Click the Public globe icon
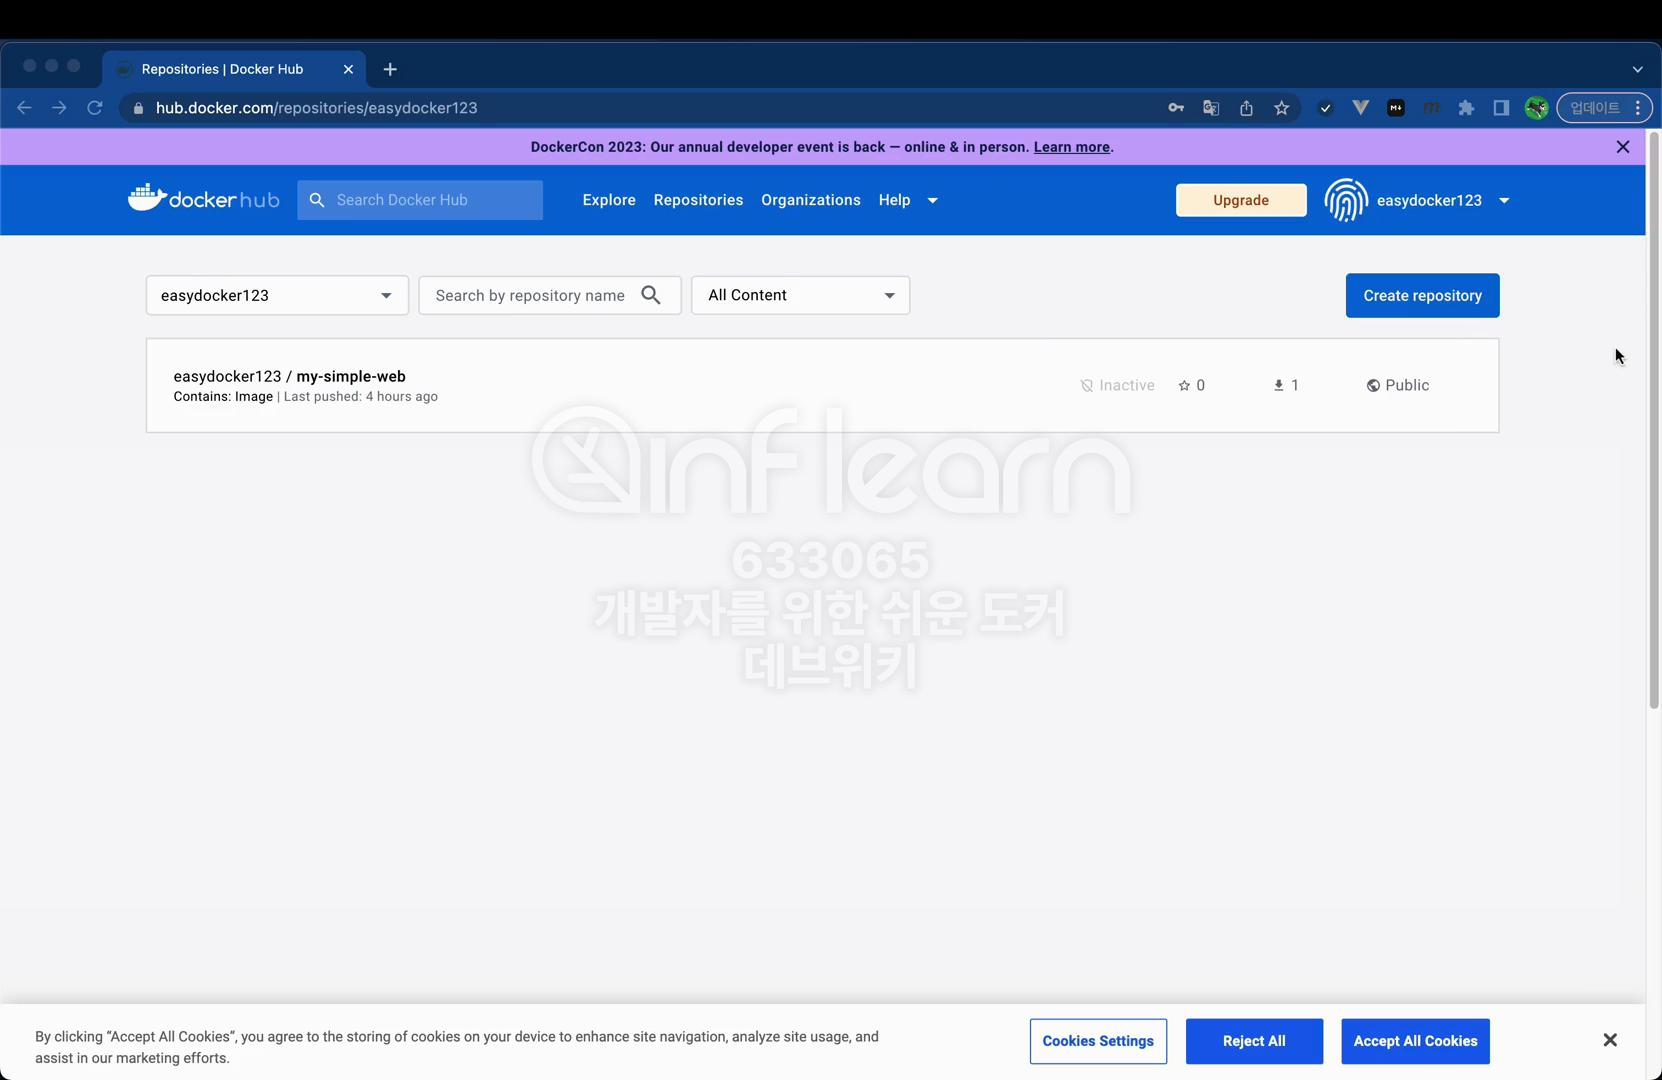Image resolution: width=1662 pixels, height=1080 pixels. tap(1373, 385)
